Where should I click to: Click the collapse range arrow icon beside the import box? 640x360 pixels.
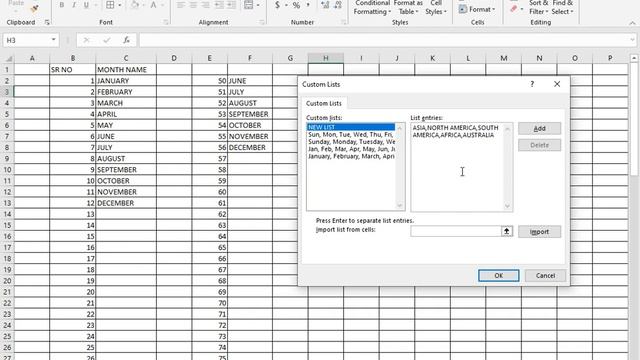(507, 231)
